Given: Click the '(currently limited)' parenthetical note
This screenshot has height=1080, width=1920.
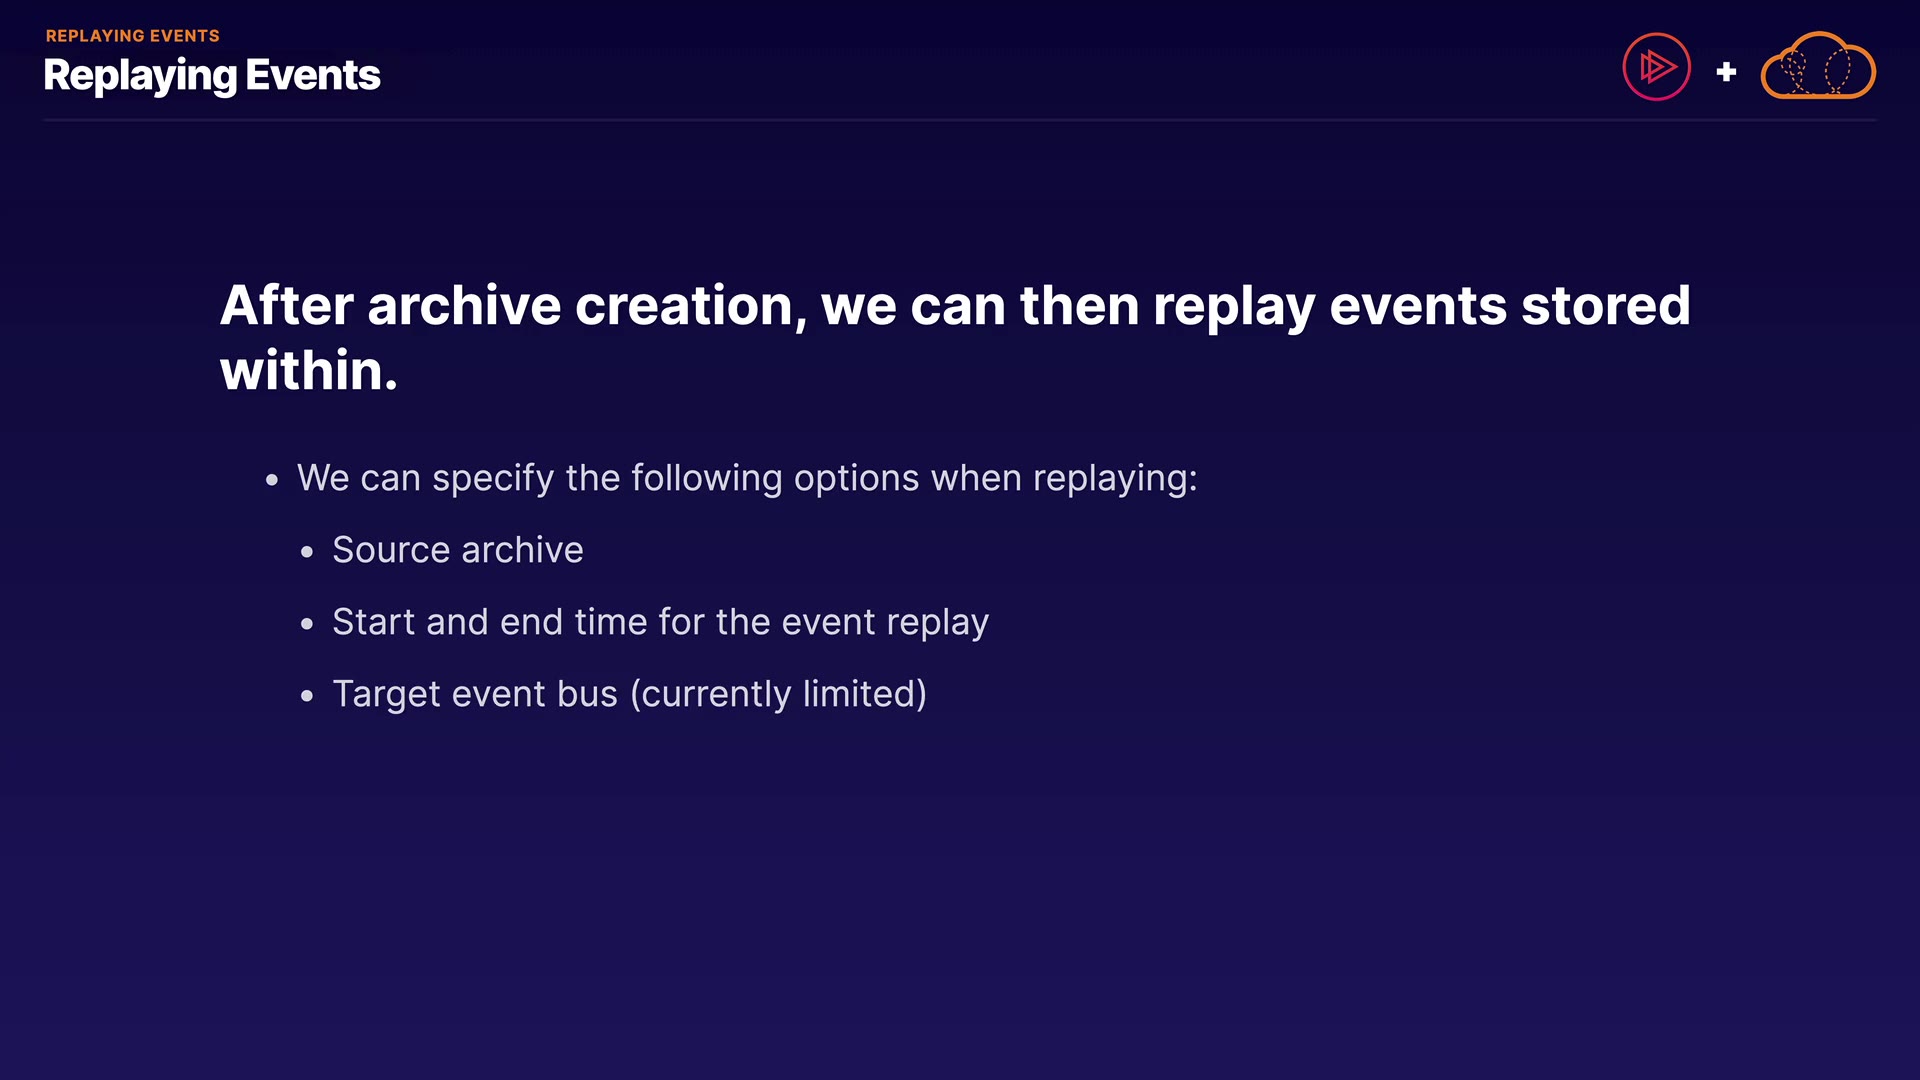Looking at the screenshot, I should (778, 694).
